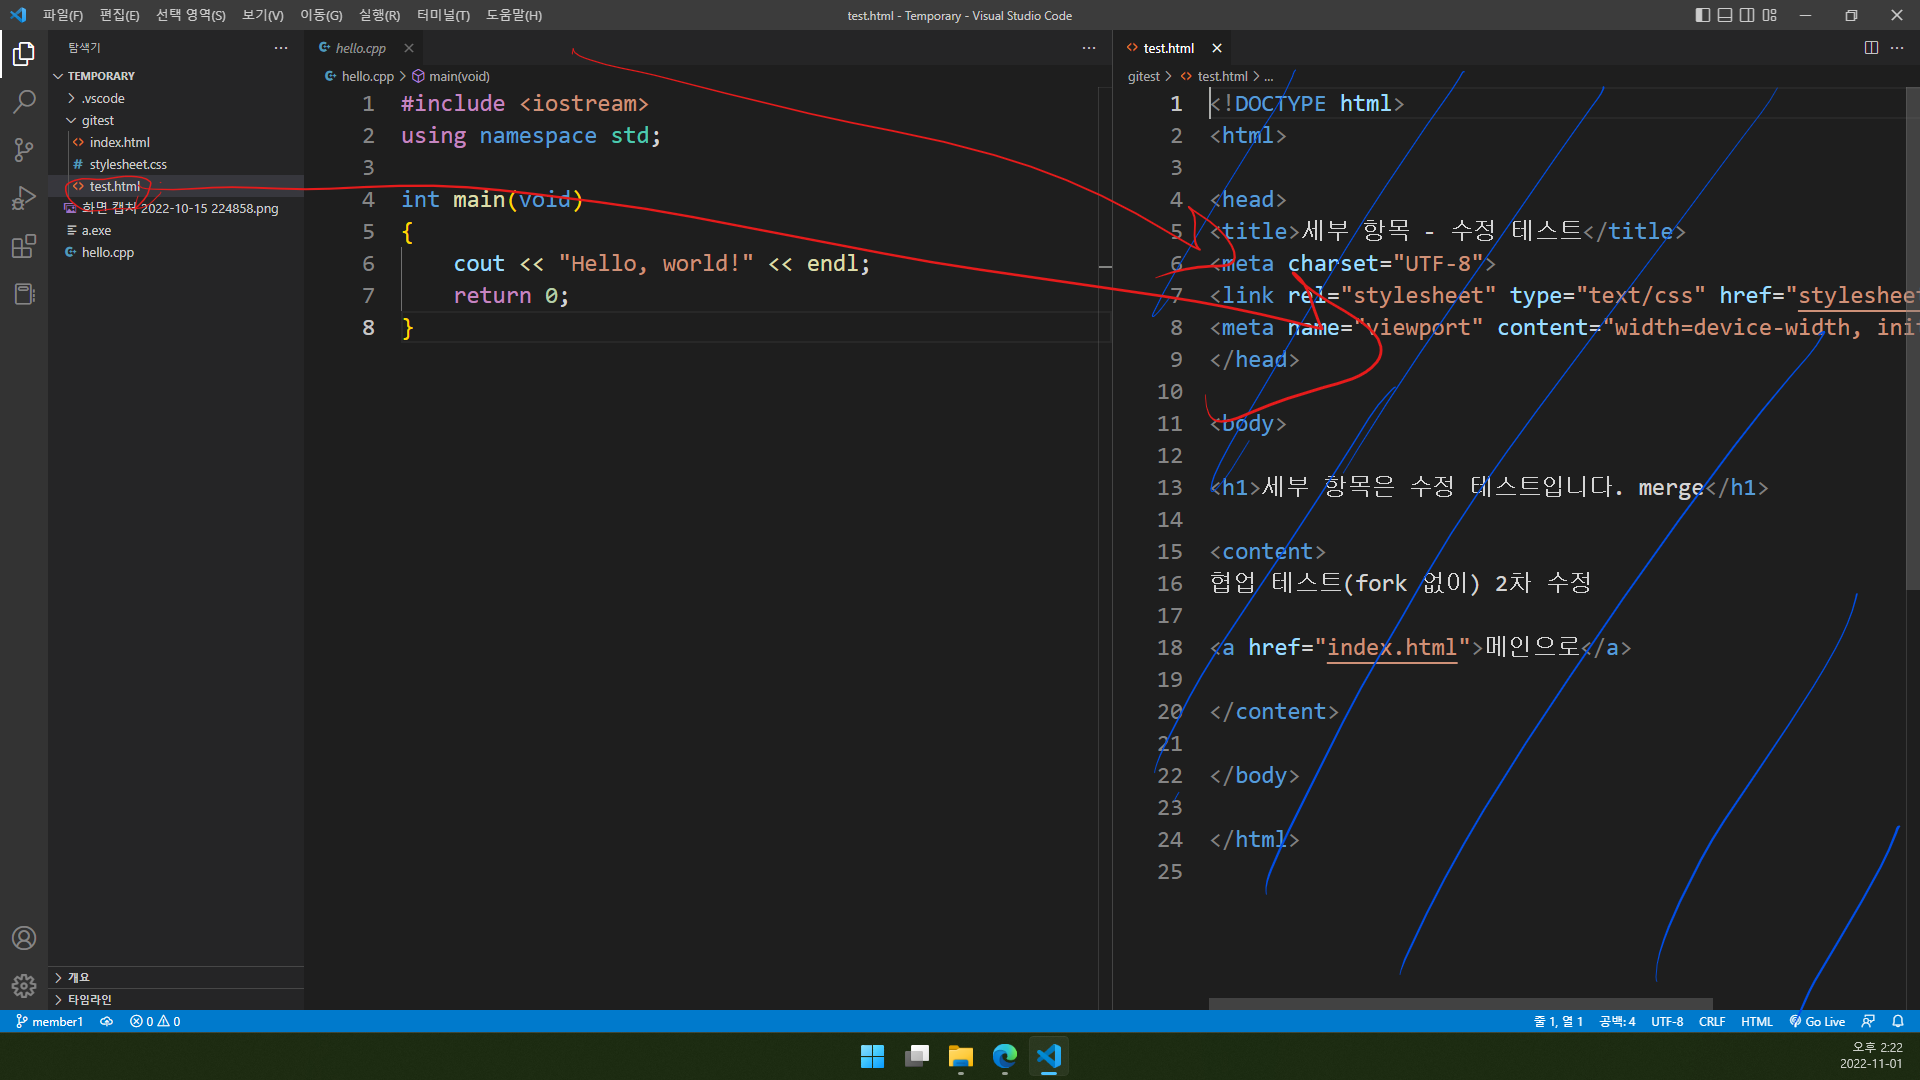Open the Explorer view in activity bar
Viewport: 1920px width, 1080px height.
(24, 54)
